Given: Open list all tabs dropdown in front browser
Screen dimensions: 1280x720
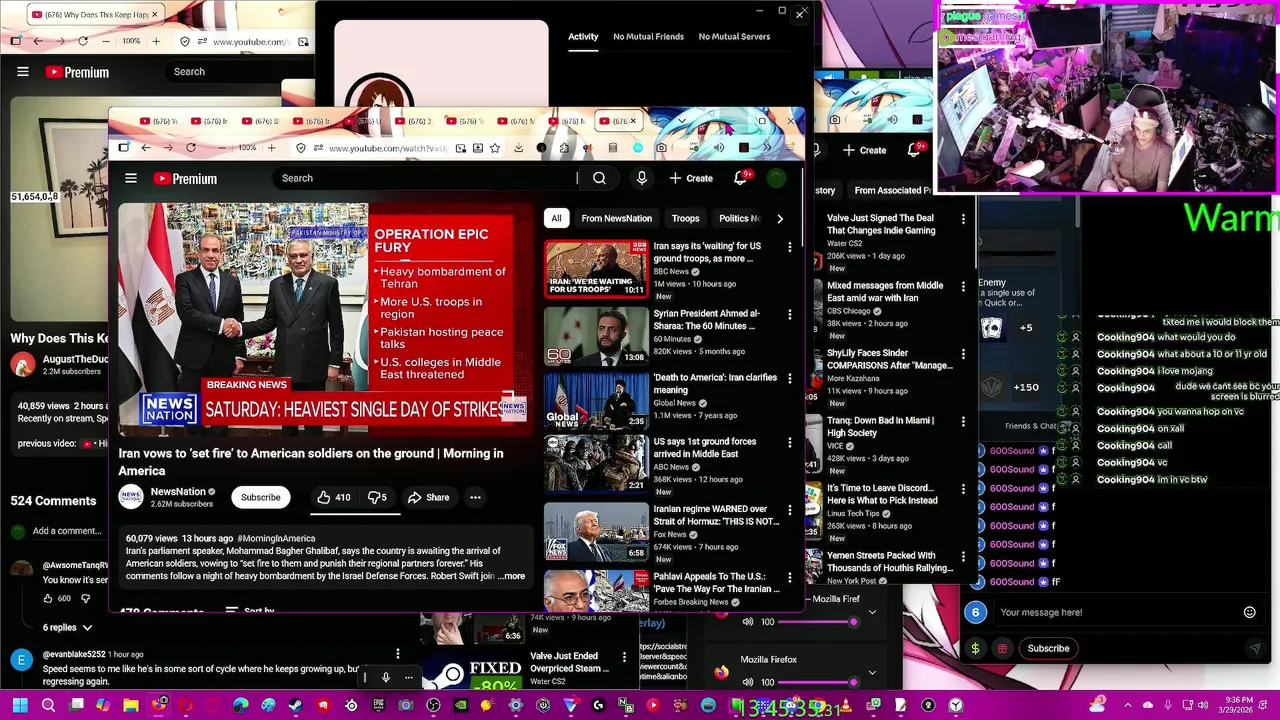Looking at the screenshot, I should pos(681,121).
